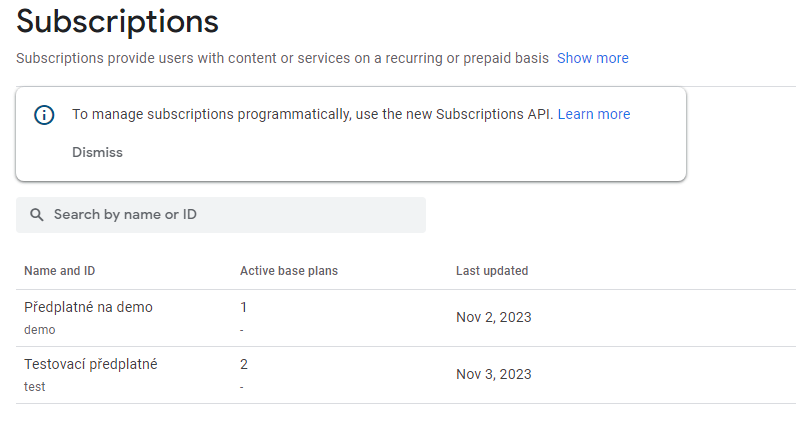Click the info icon in the banner
This screenshot has width=796, height=434.
44,115
